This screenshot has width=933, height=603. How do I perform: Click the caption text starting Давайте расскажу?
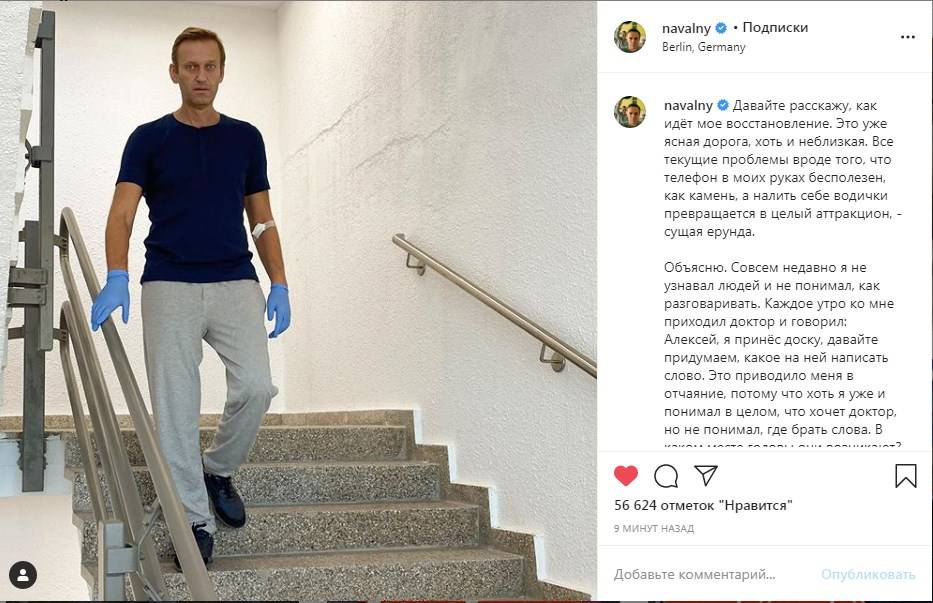point(782,168)
